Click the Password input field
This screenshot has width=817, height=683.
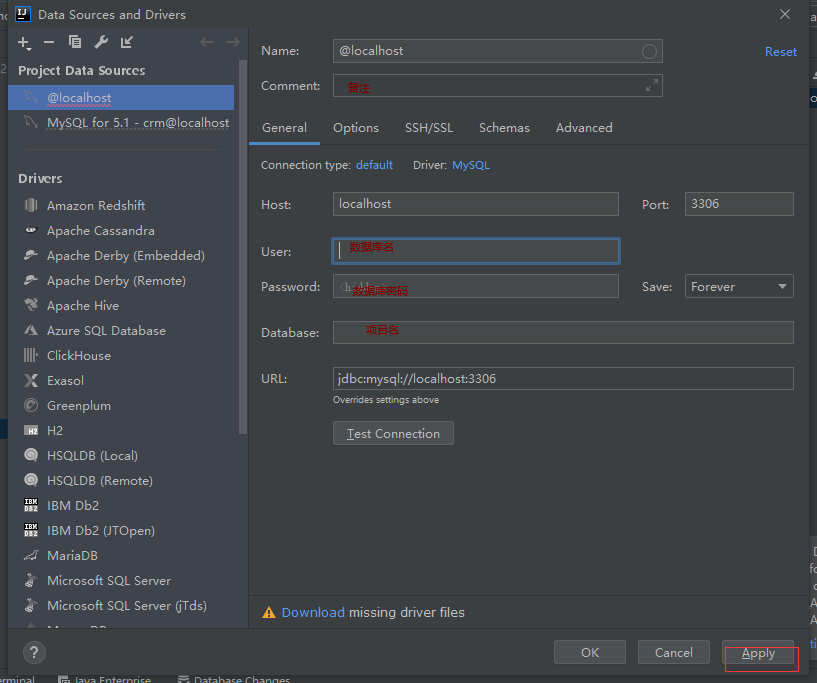pos(476,286)
